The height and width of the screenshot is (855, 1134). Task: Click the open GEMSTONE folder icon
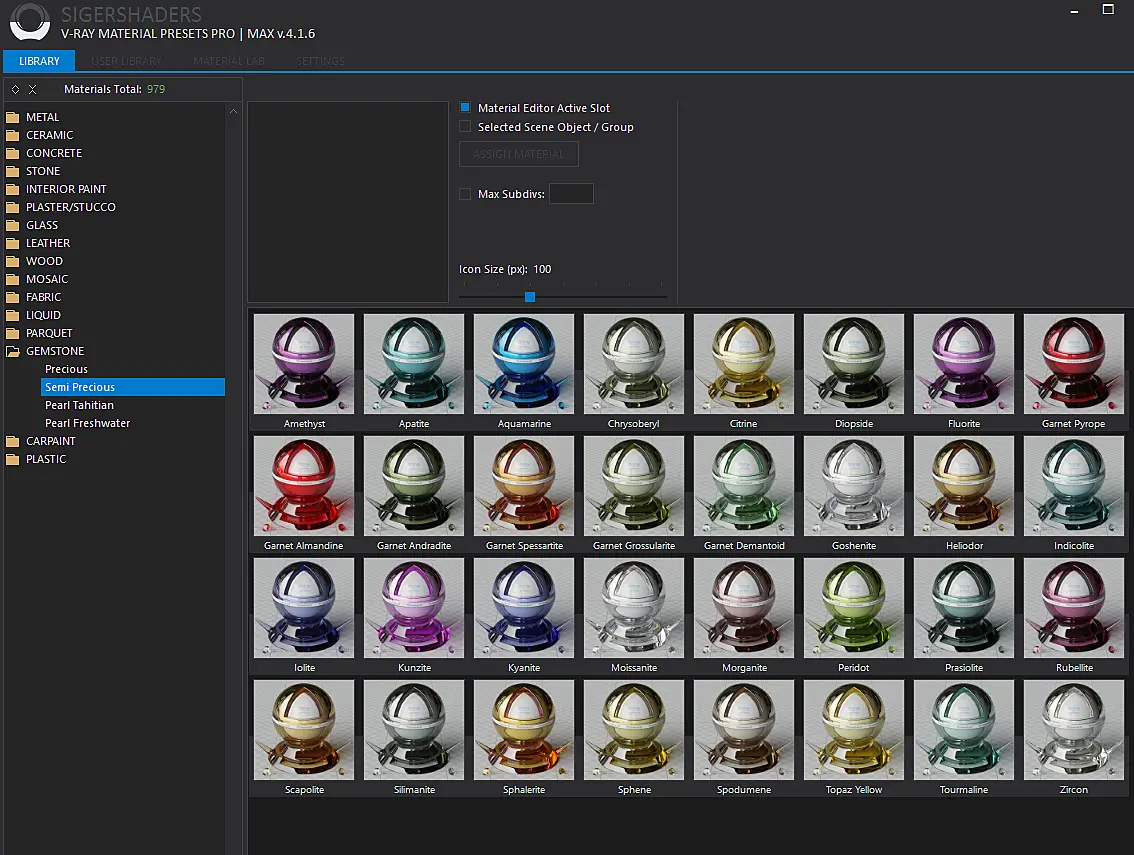12,352
